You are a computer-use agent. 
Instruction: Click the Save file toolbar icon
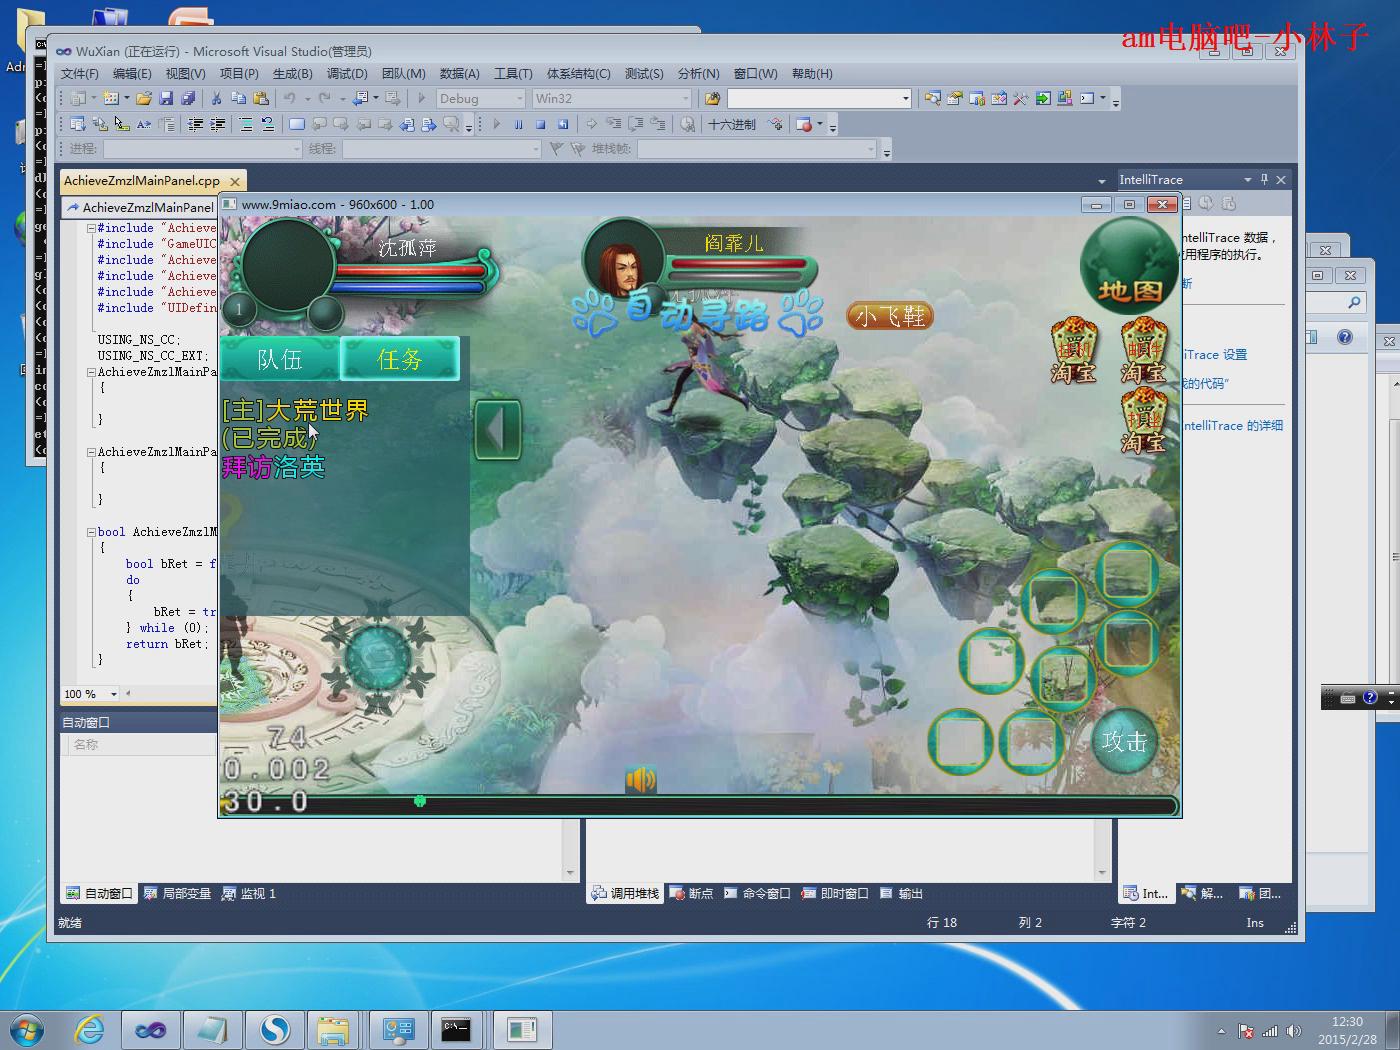tap(166, 98)
